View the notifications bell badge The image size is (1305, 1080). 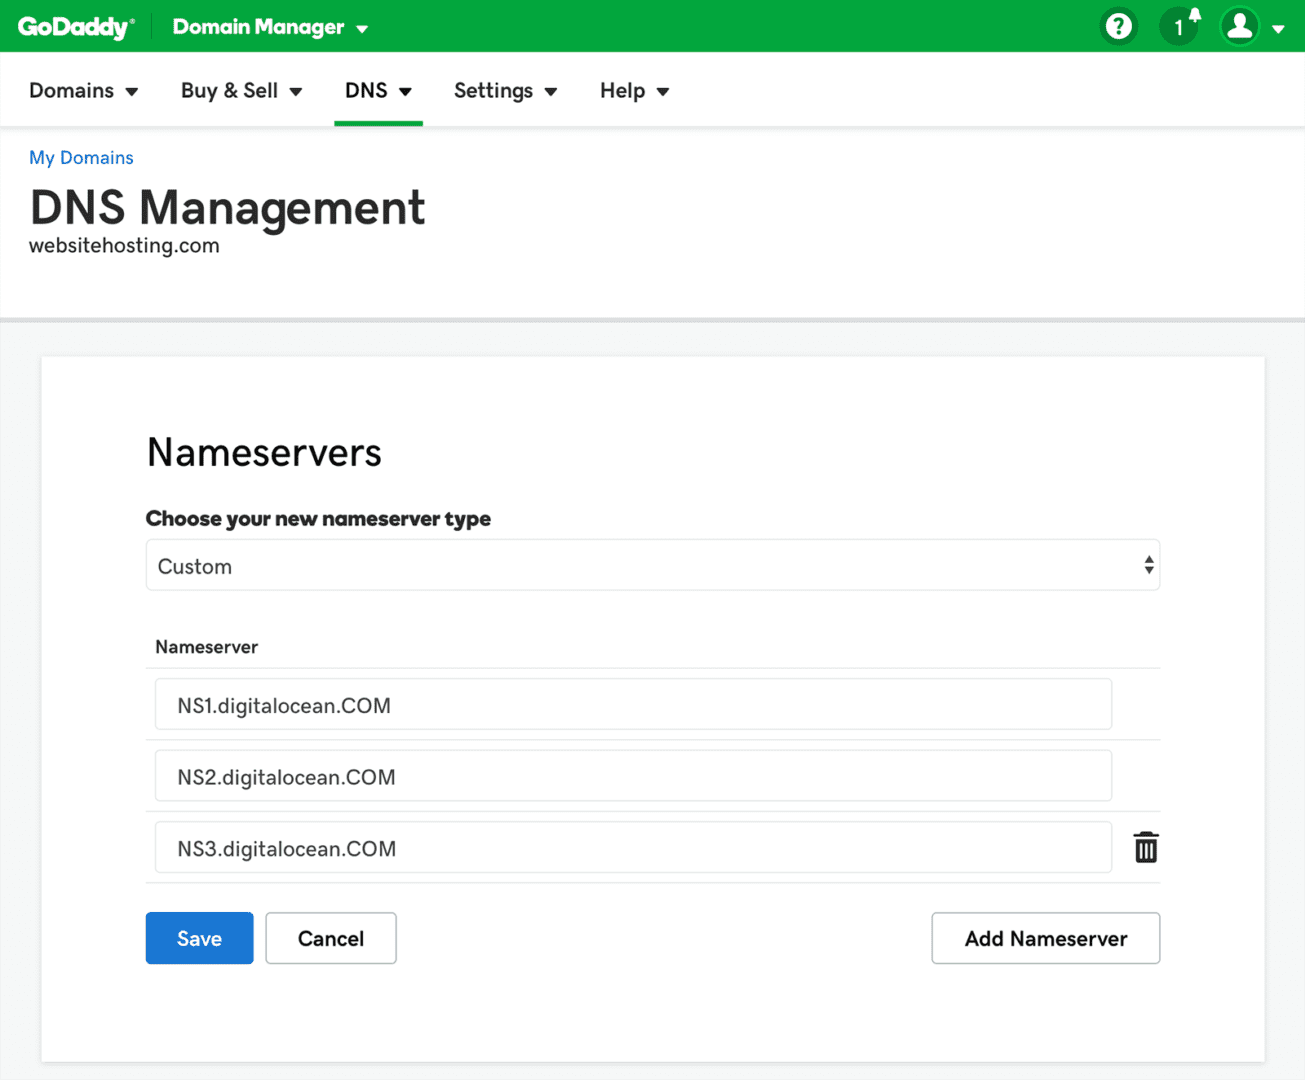(1181, 26)
